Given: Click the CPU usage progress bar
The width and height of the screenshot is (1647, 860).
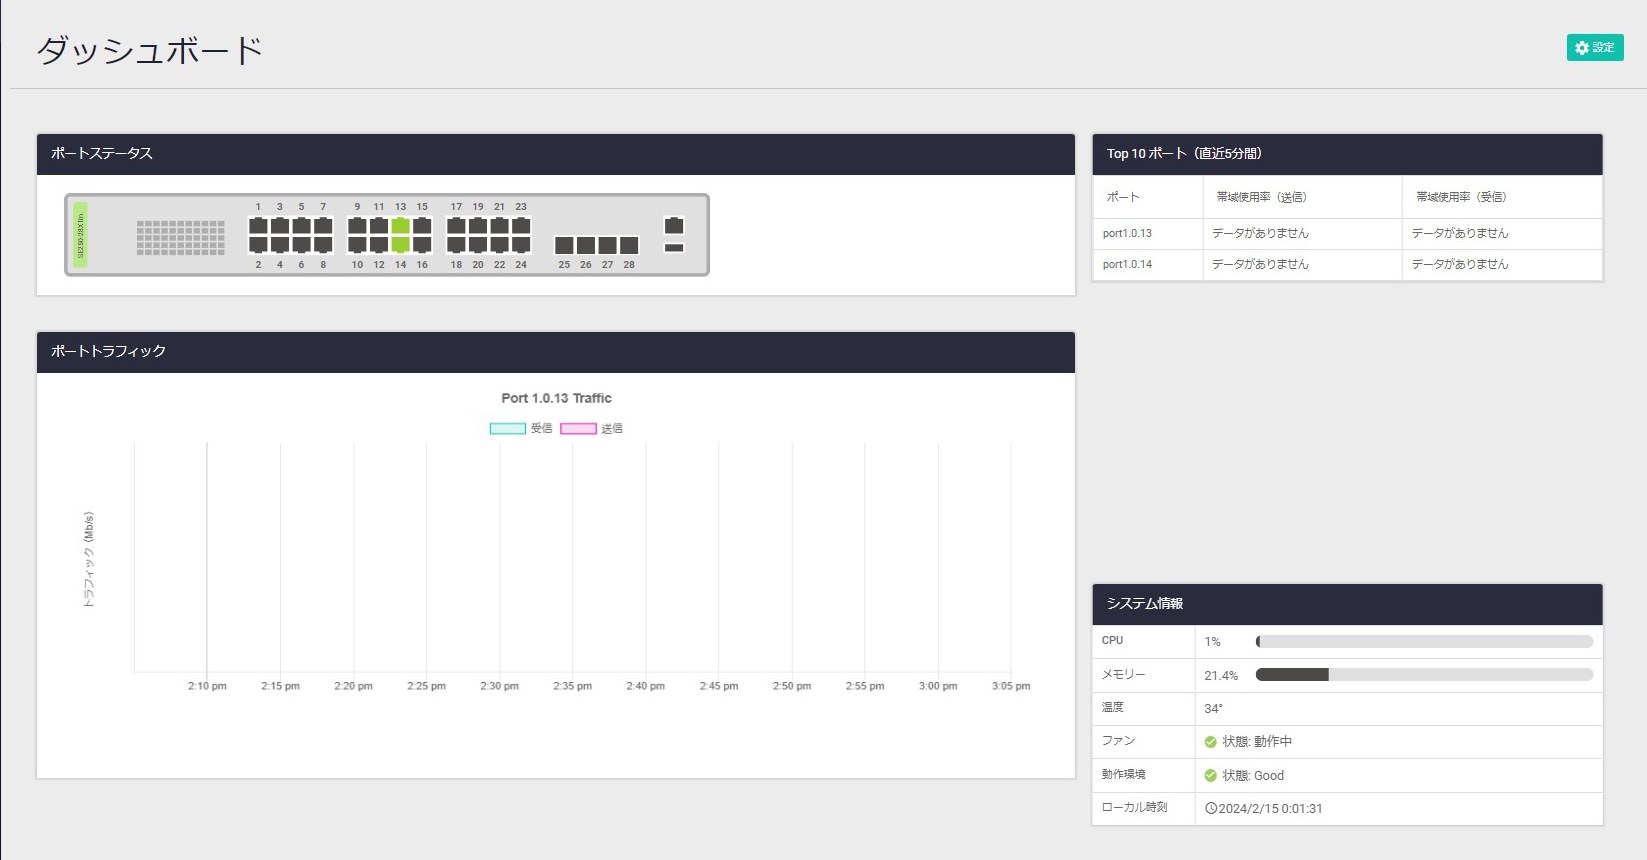Looking at the screenshot, I should [x=1424, y=642].
